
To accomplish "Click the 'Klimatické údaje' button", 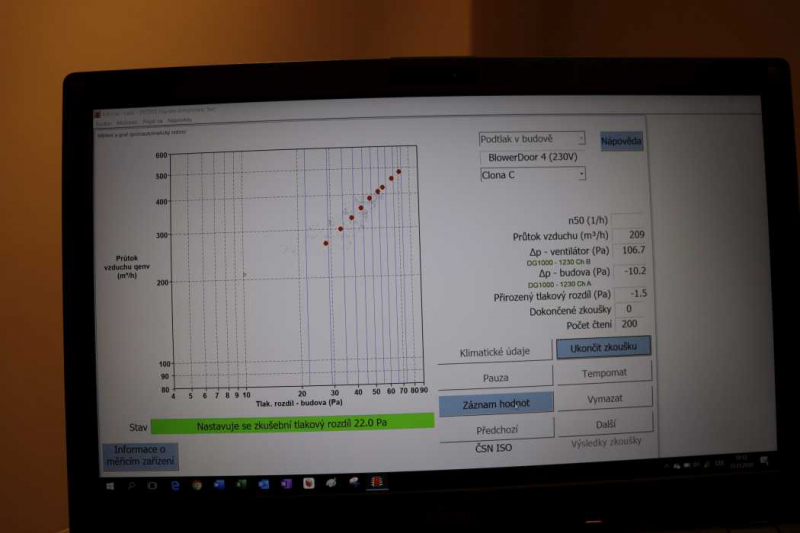I will (495, 351).
